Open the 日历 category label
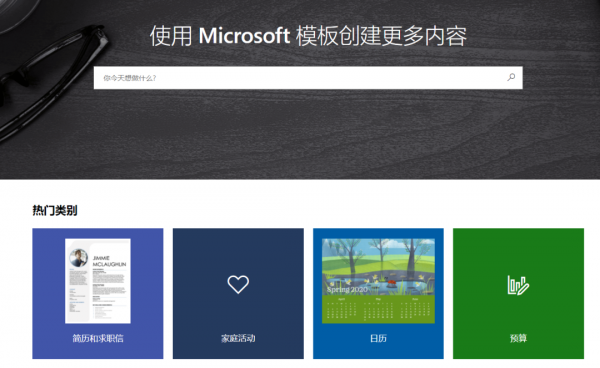The width and height of the screenshot is (600, 368). pos(378,338)
